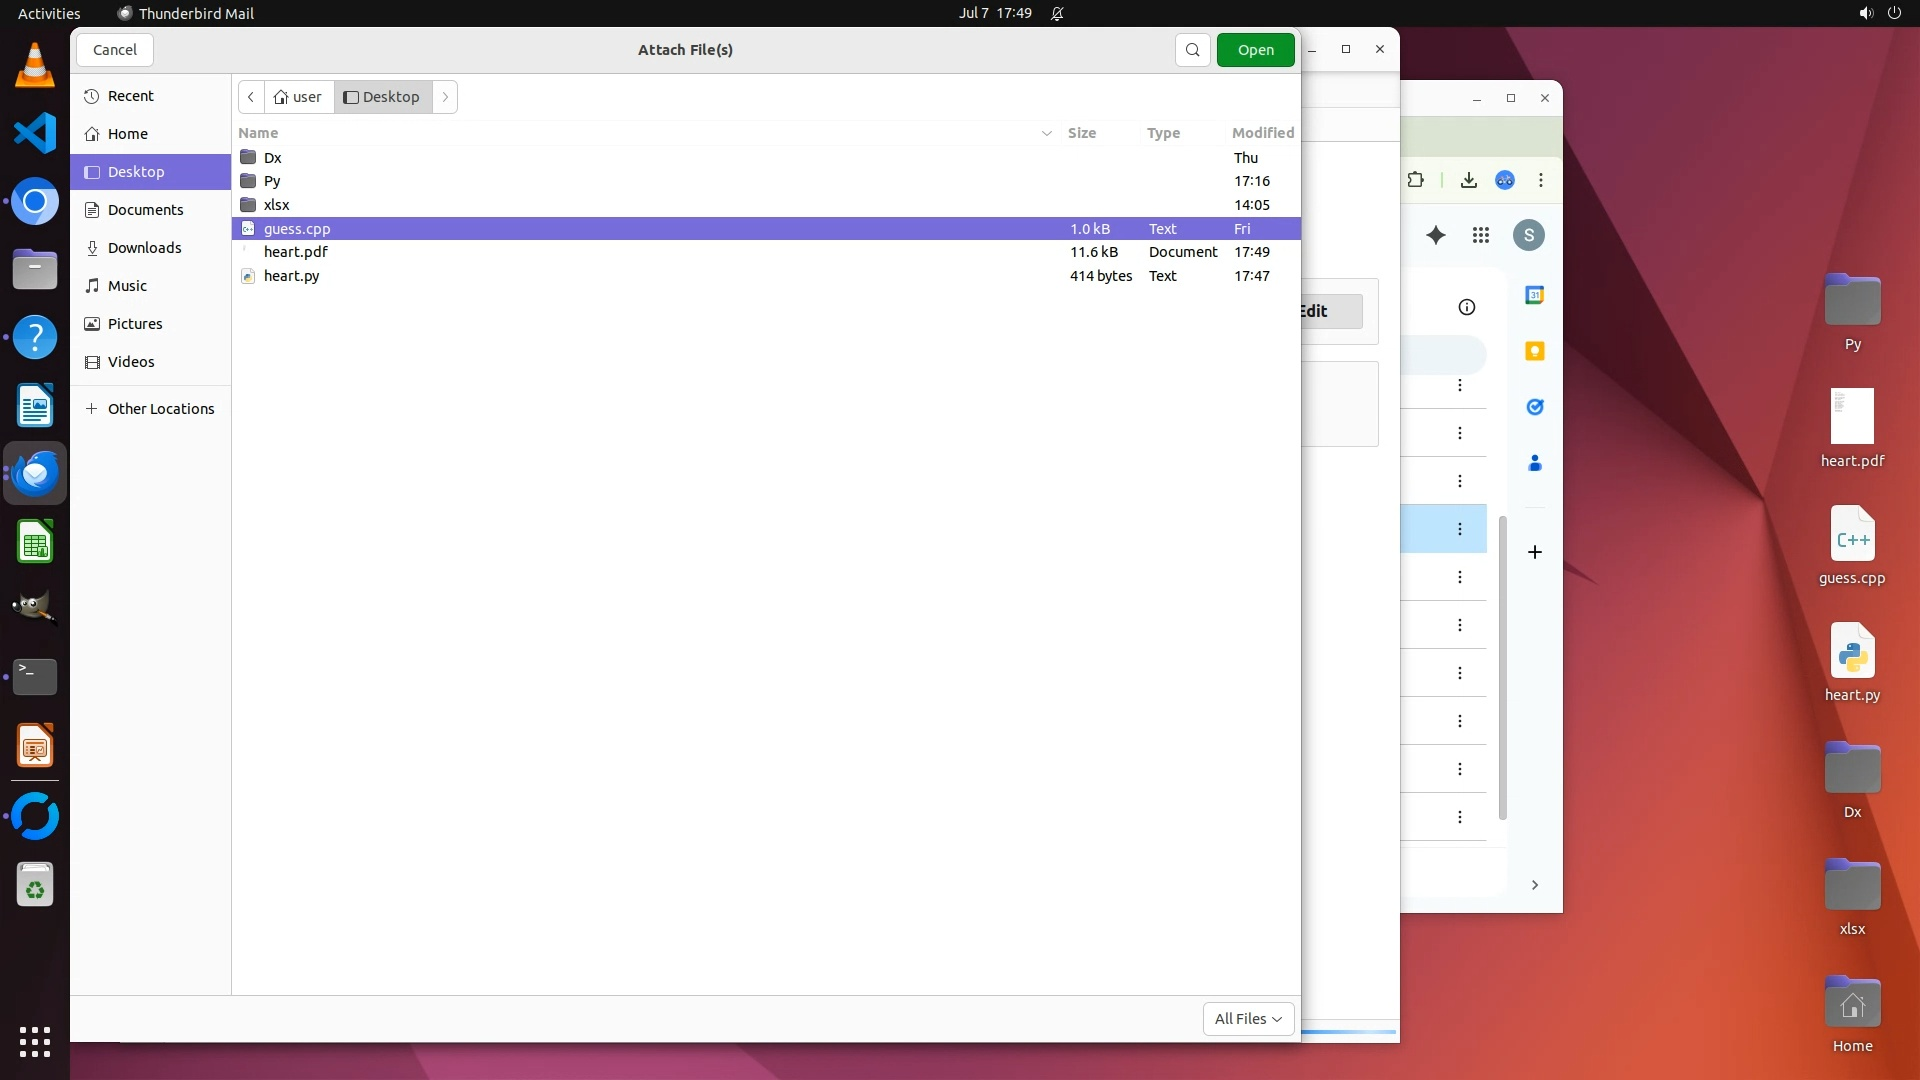
Task: Open the All Files filter dropdown
Action: coord(1248,1018)
